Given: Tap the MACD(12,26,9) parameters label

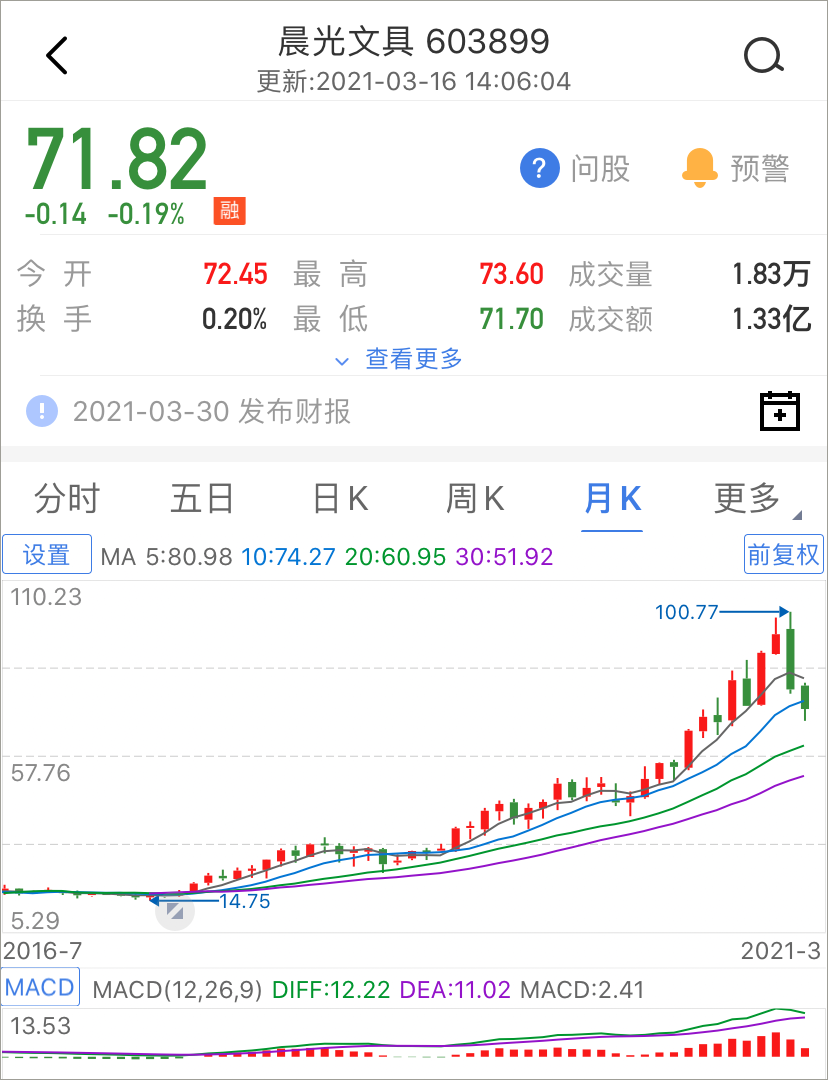Looking at the screenshot, I should pyautogui.click(x=177, y=990).
